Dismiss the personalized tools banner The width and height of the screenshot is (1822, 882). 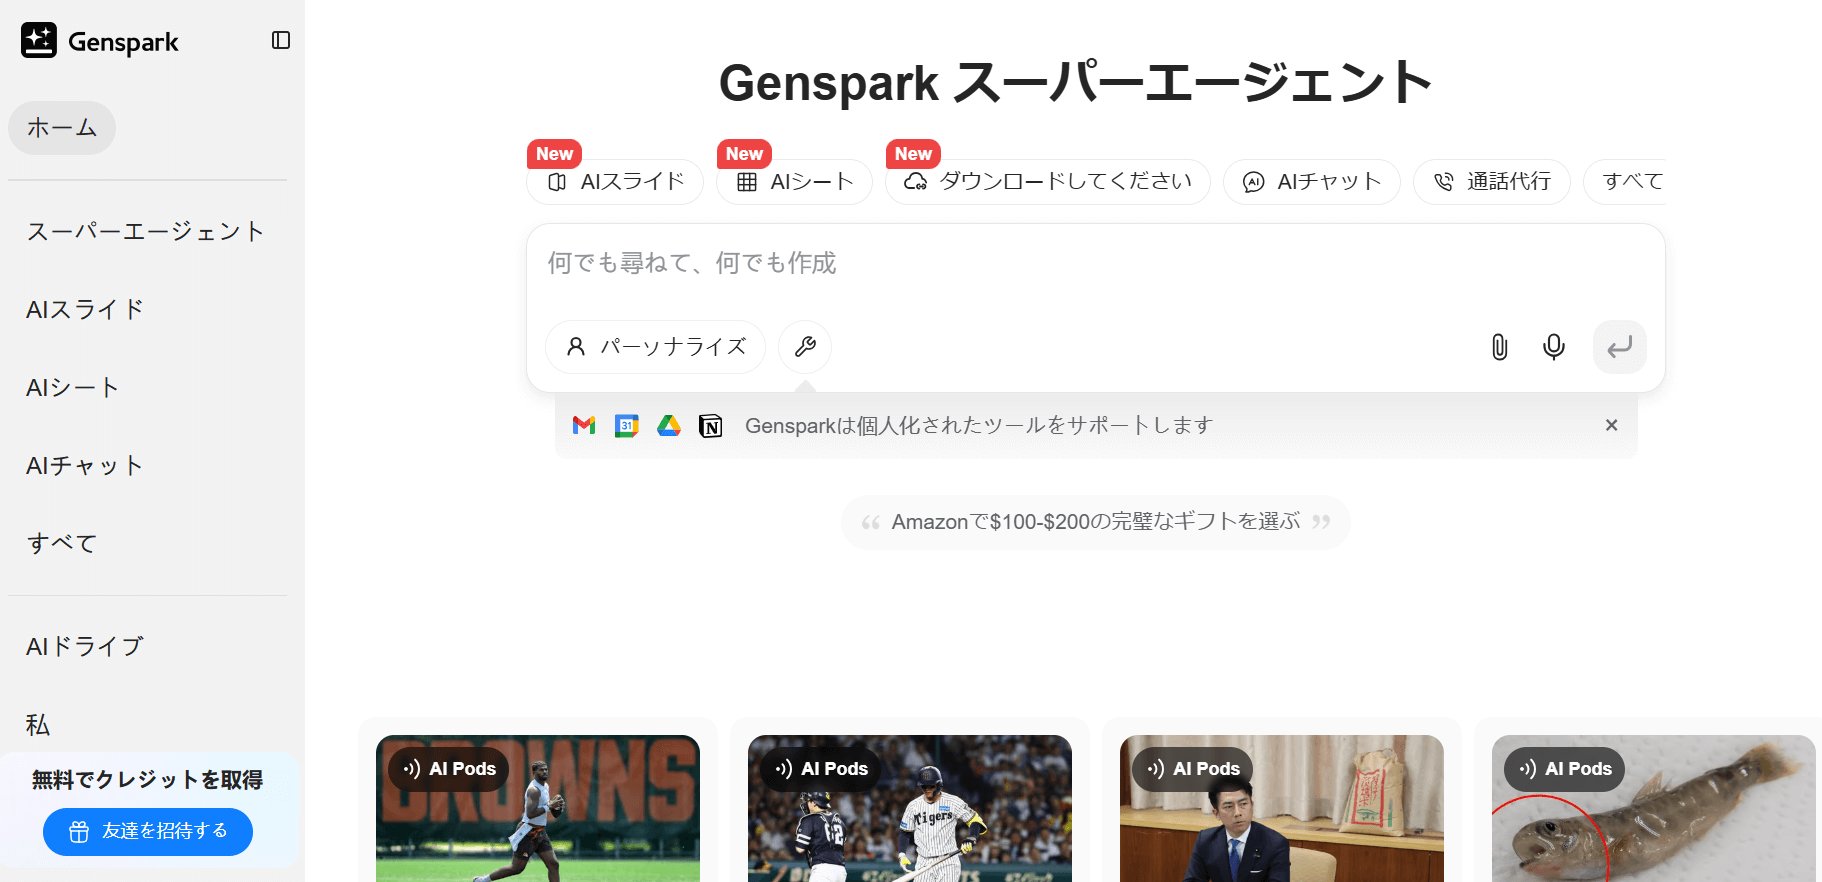coord(1611,425)
